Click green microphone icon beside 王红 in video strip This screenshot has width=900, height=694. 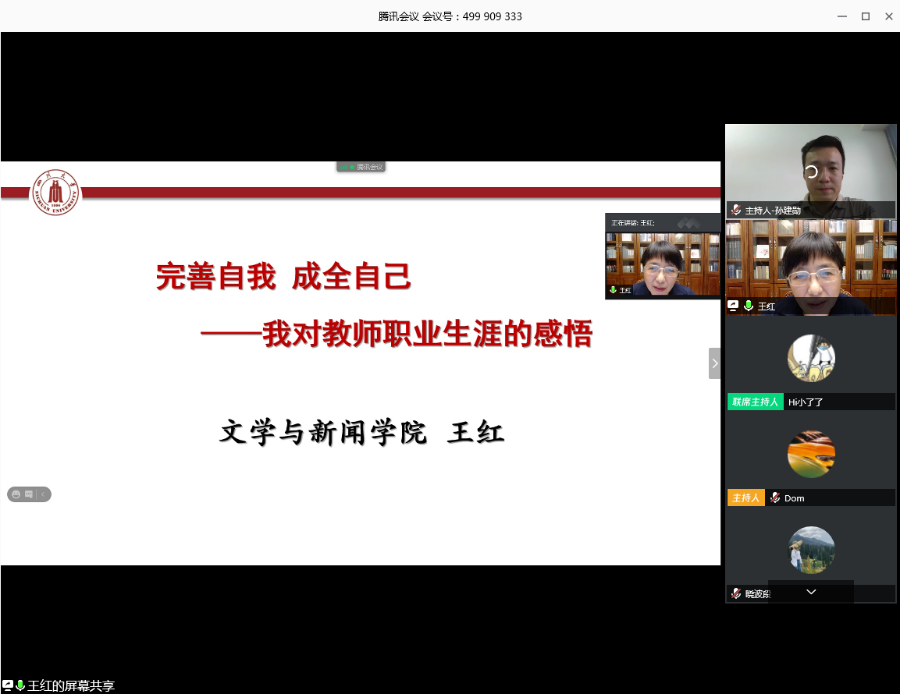tap(748, 306)
